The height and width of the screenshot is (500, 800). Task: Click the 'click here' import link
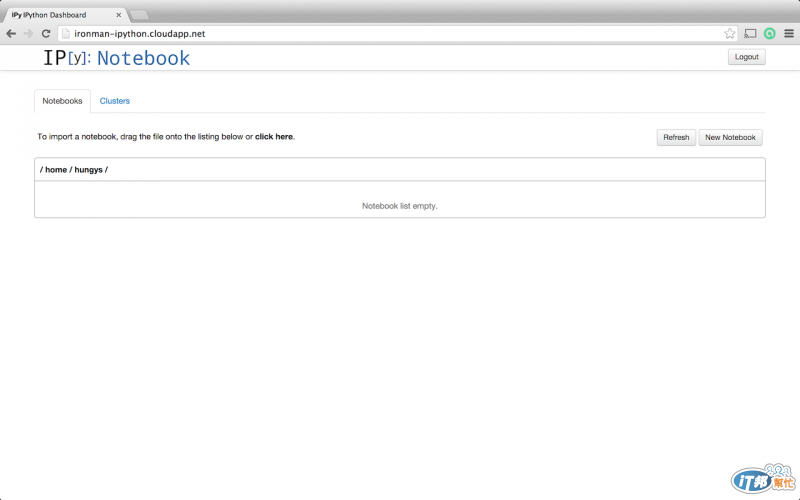[x=274, y=137]
